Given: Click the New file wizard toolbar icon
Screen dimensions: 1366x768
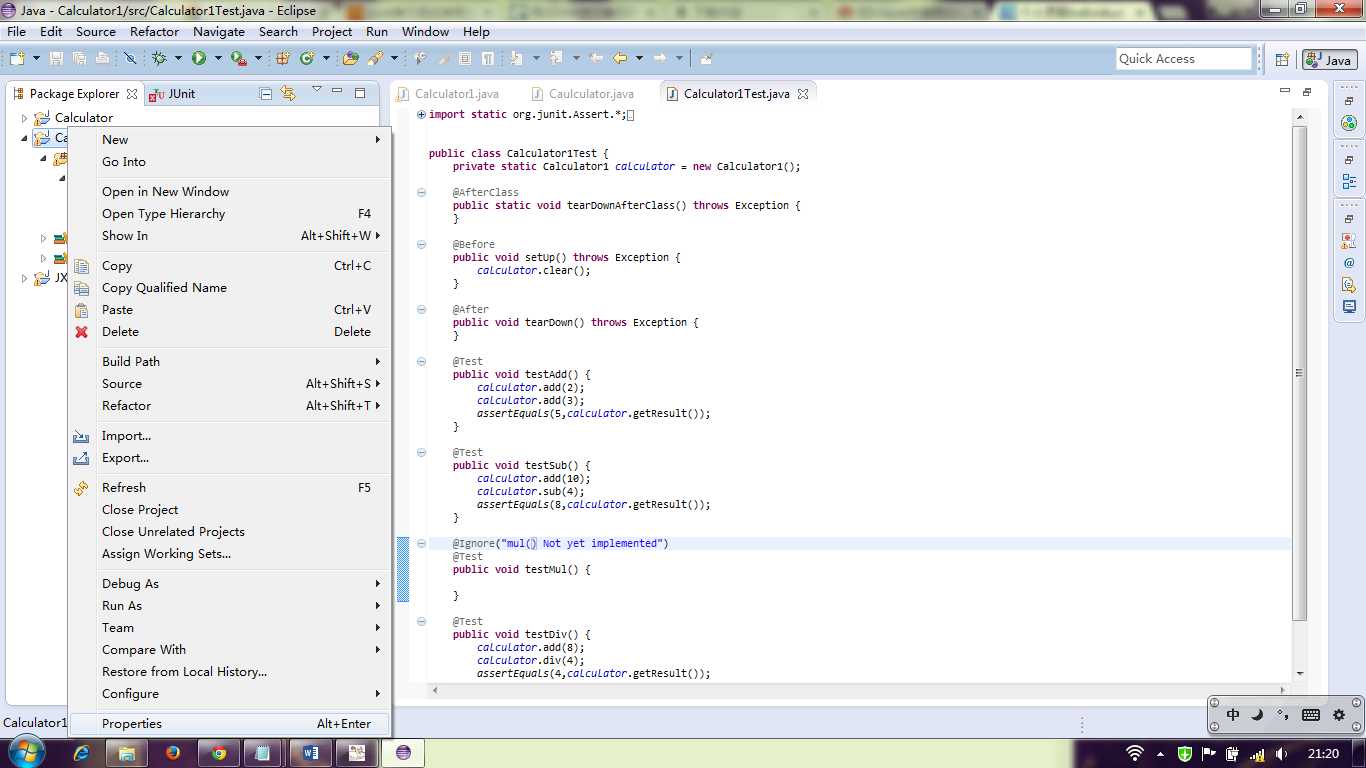Looking at the screenshot, I should (x=17, y=59).
